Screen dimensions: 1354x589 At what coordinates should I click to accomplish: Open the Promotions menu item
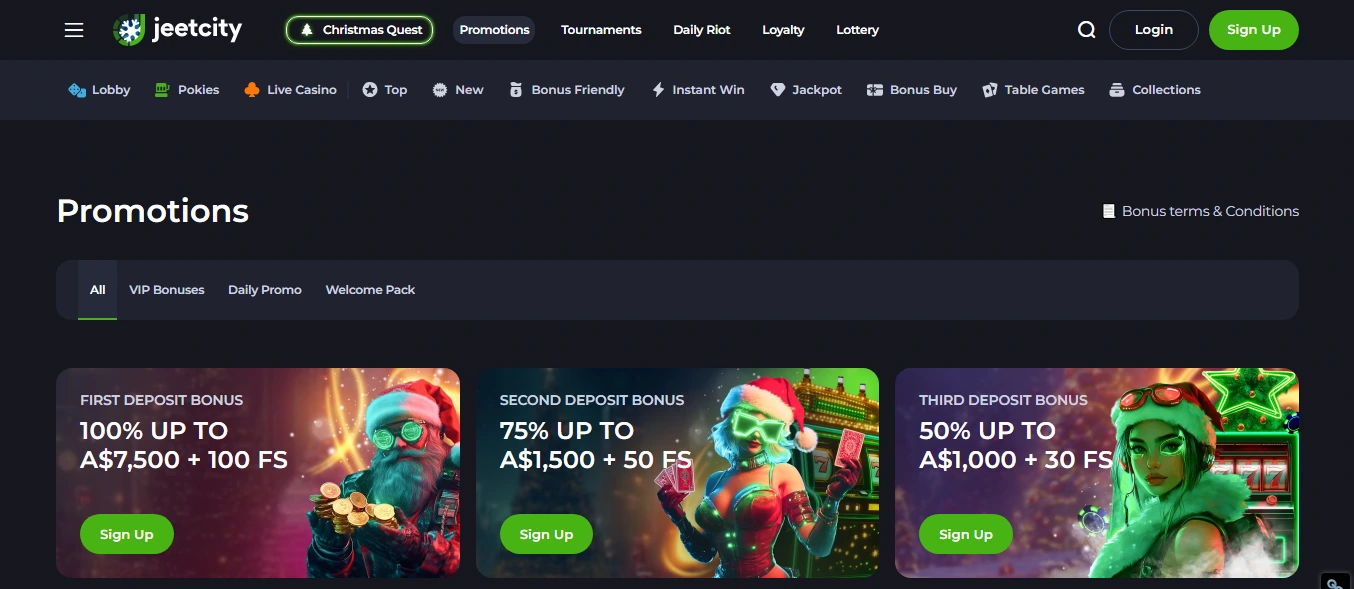pyautogui.click(x=494, y=30)
